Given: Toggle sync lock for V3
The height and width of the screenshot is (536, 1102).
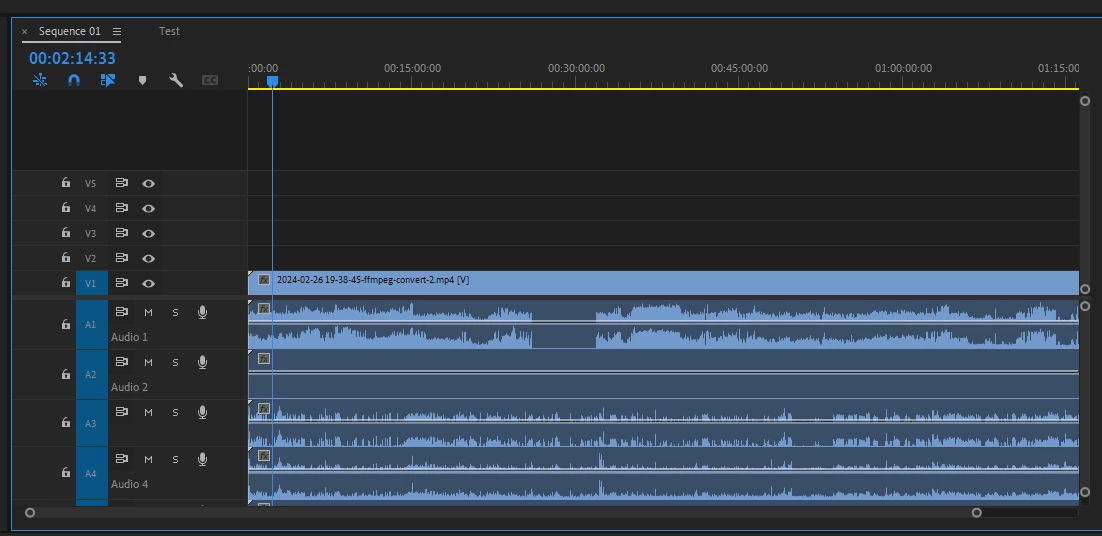Looking at the screenshot, I should [x=122, y=233].
